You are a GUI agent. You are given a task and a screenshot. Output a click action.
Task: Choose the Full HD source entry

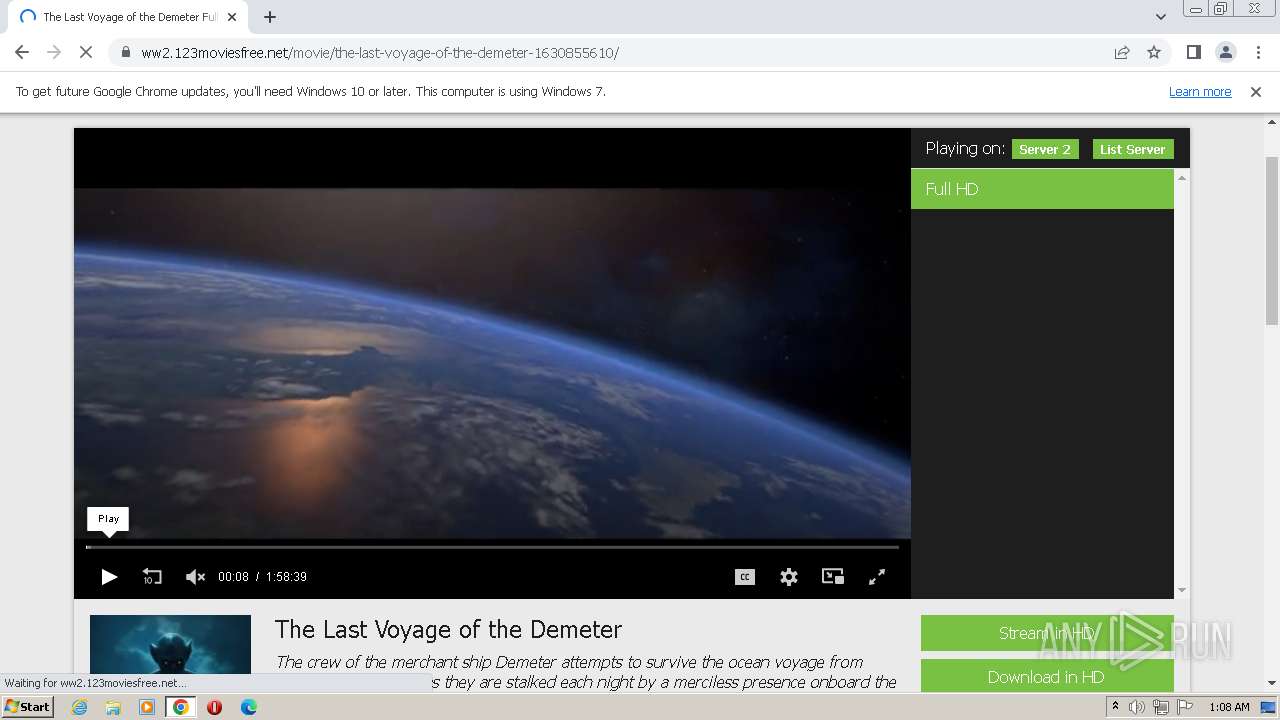coord(1042,189)
